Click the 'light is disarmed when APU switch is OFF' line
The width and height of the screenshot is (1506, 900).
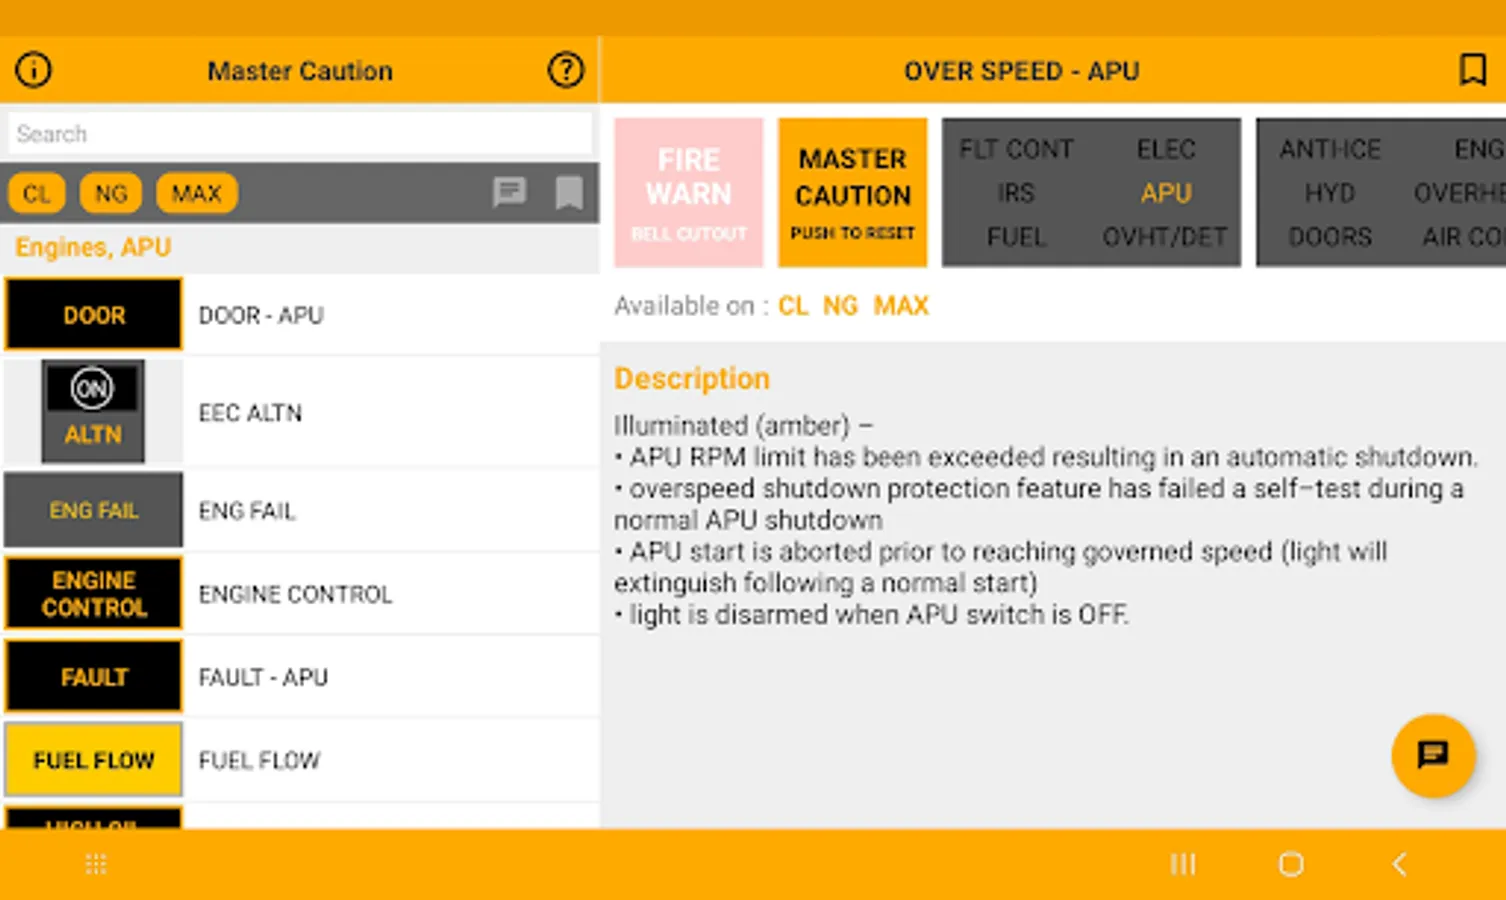click(x=872, y=614)
